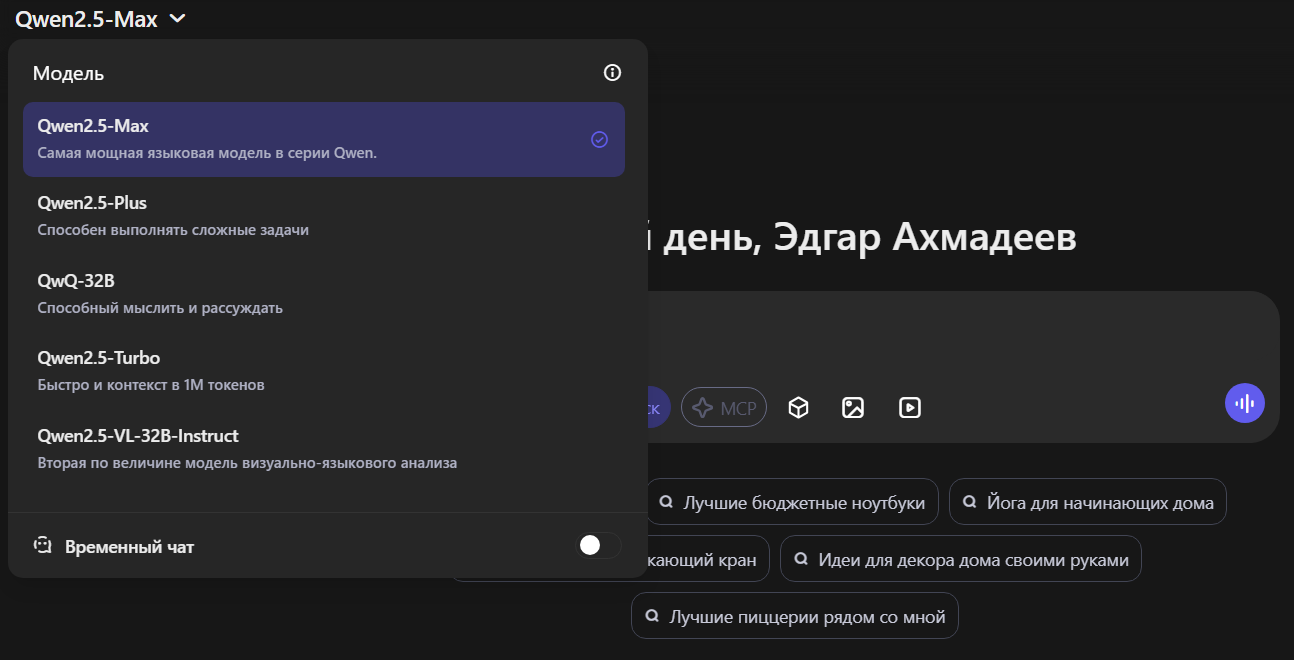Choose suggestion Йога для начинающих дома

point(1088,502)
